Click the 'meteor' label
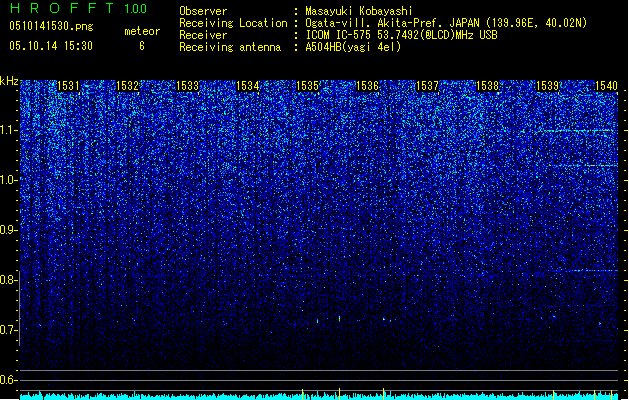The image size is (629, 400). click(142, 31)
